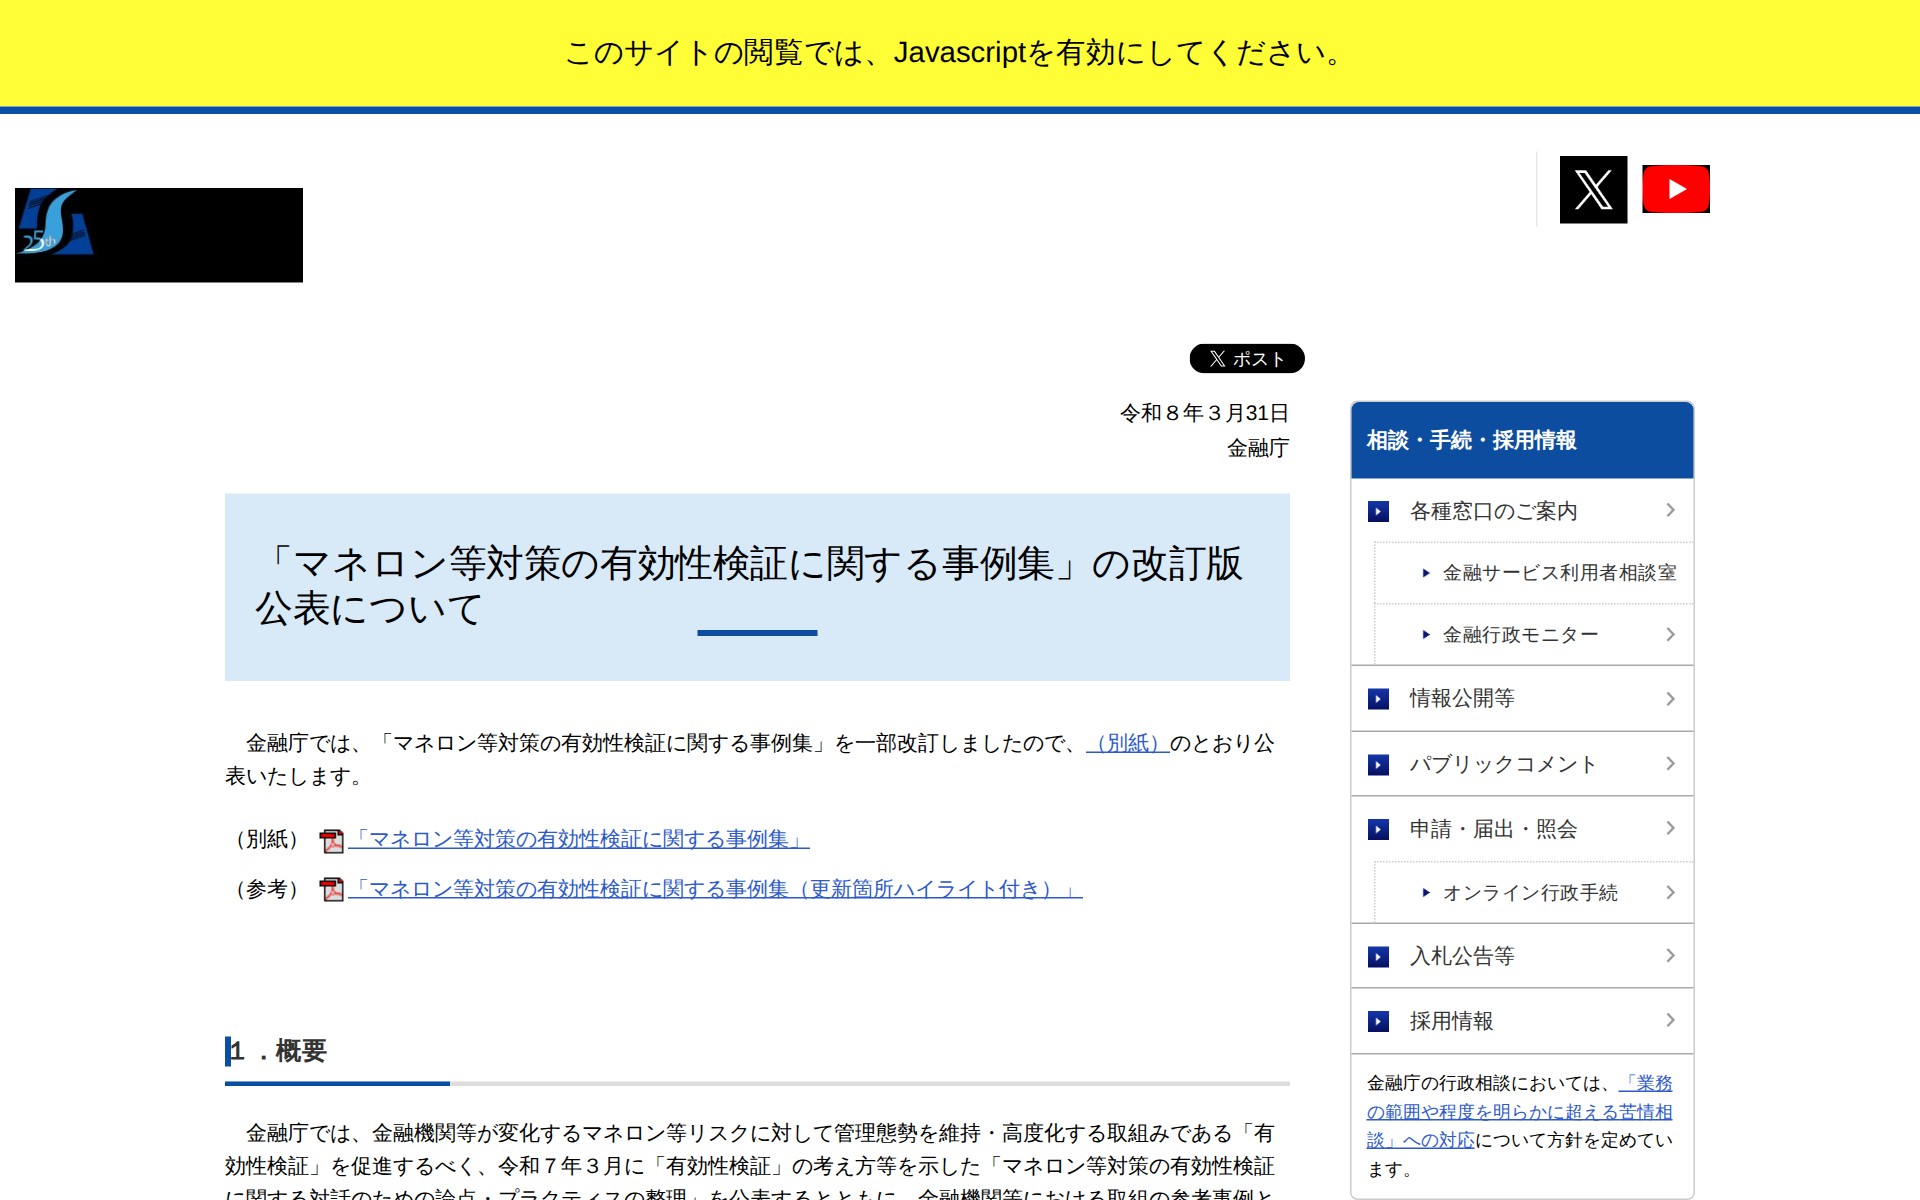This screenshot has width=1920, height=1200.
Task: Open the YouTube channel icon
Action: click(x=1675, y=189)
